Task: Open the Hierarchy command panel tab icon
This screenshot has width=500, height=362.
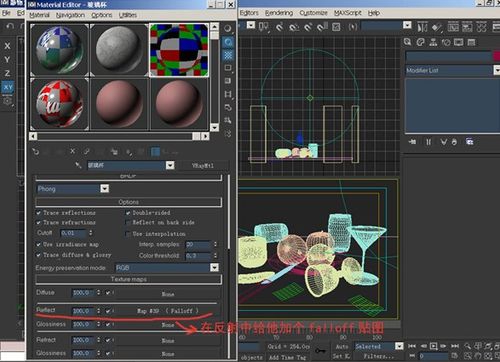Action: coord(433,42)
